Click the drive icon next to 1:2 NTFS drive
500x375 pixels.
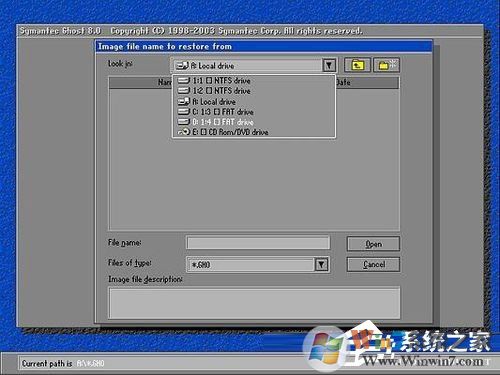pyautogui.click(x=184, y=91)
